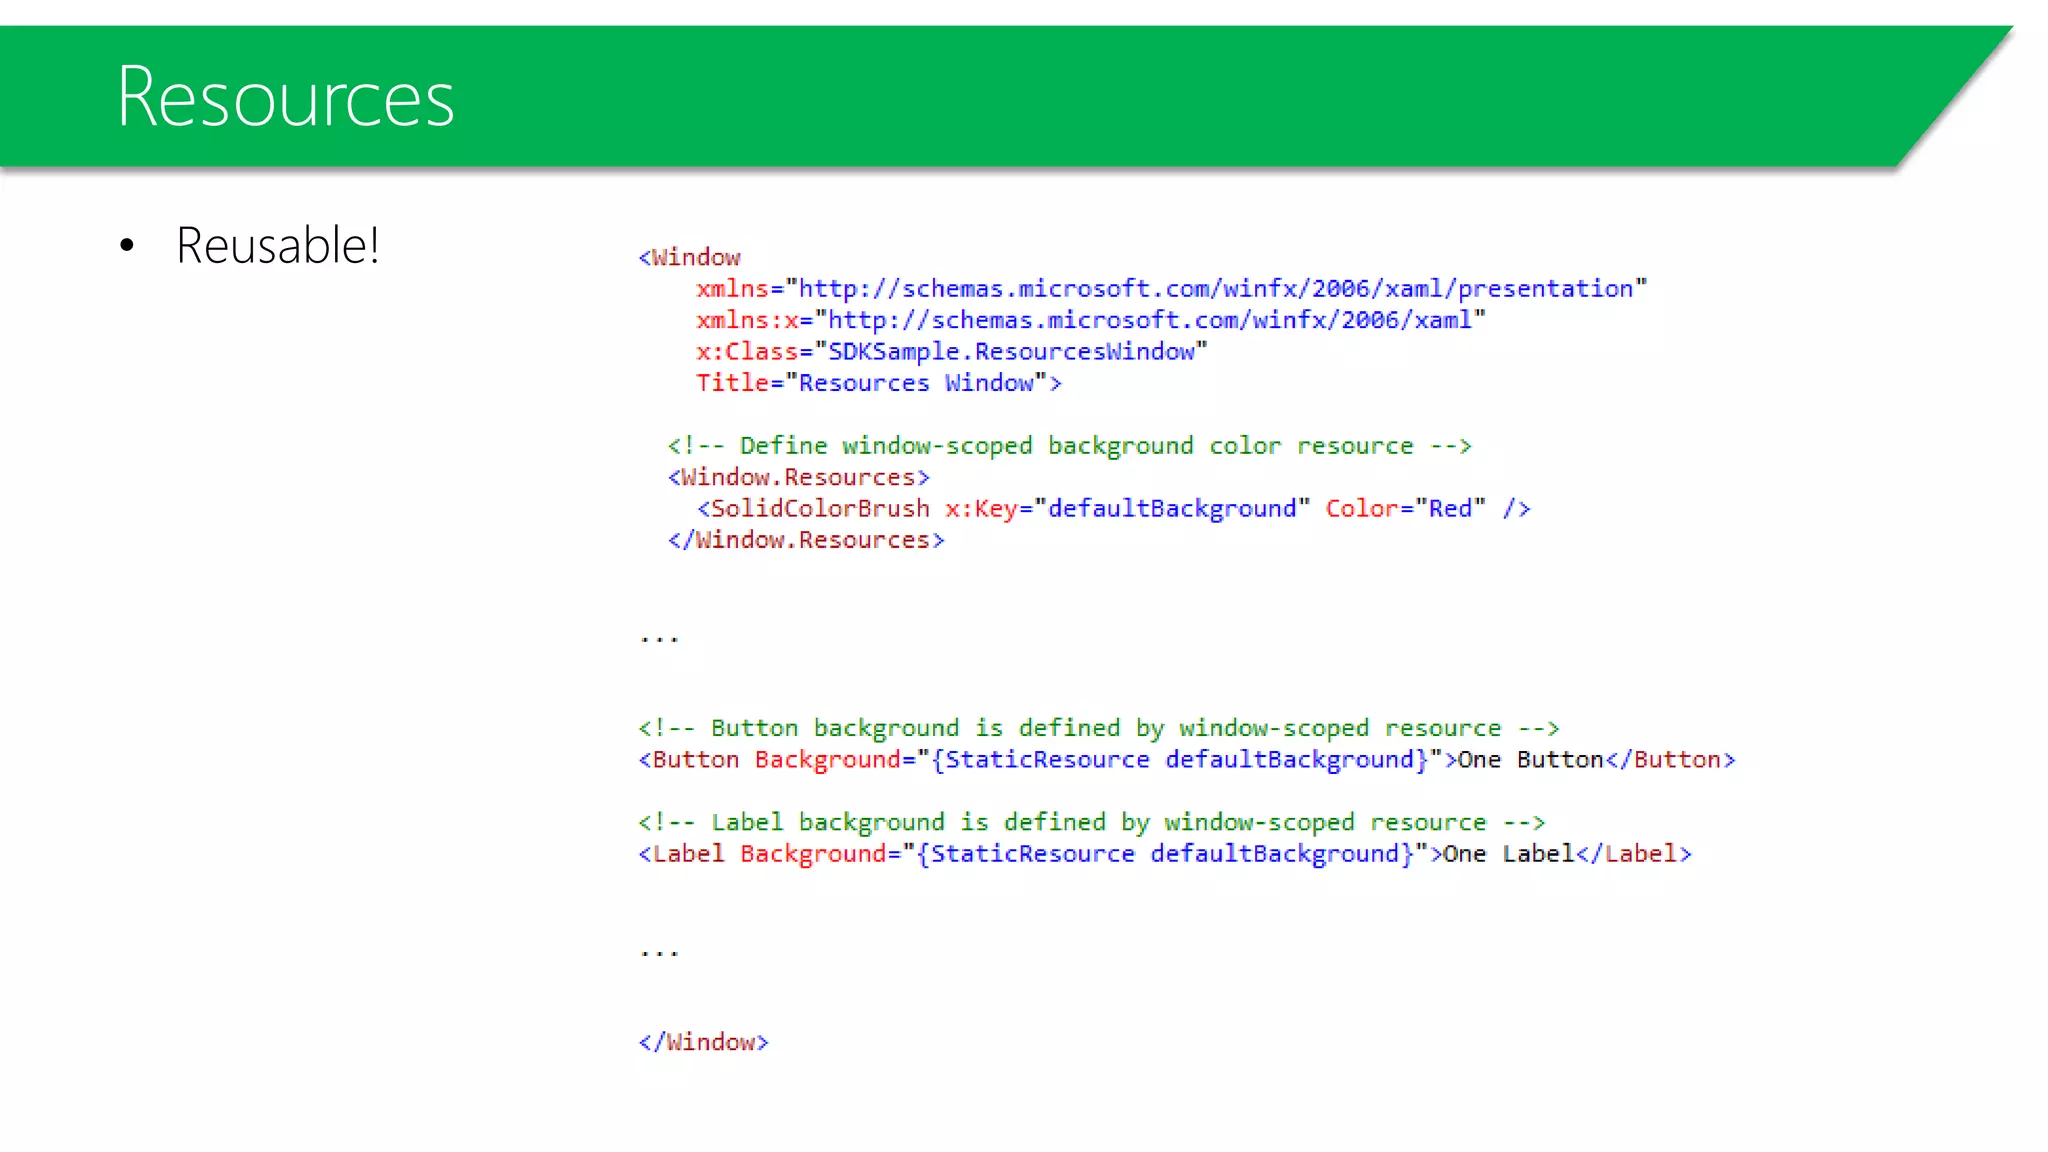Click the Define window-scoped background comment
The image size is (2048, 1152).
point(1069,446)
